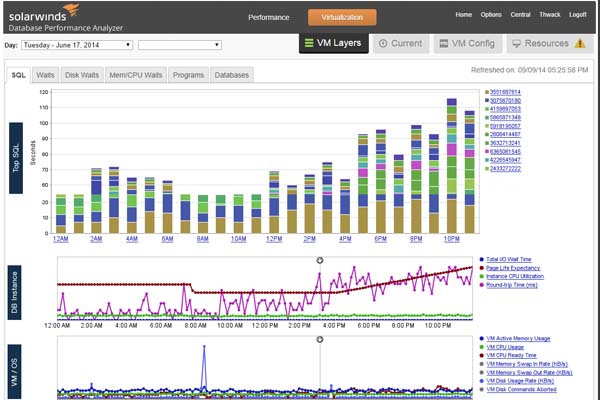Click the magenta swatch for SQL 6365081545
This screenshot has width=600, height=400.
point(488,152)
